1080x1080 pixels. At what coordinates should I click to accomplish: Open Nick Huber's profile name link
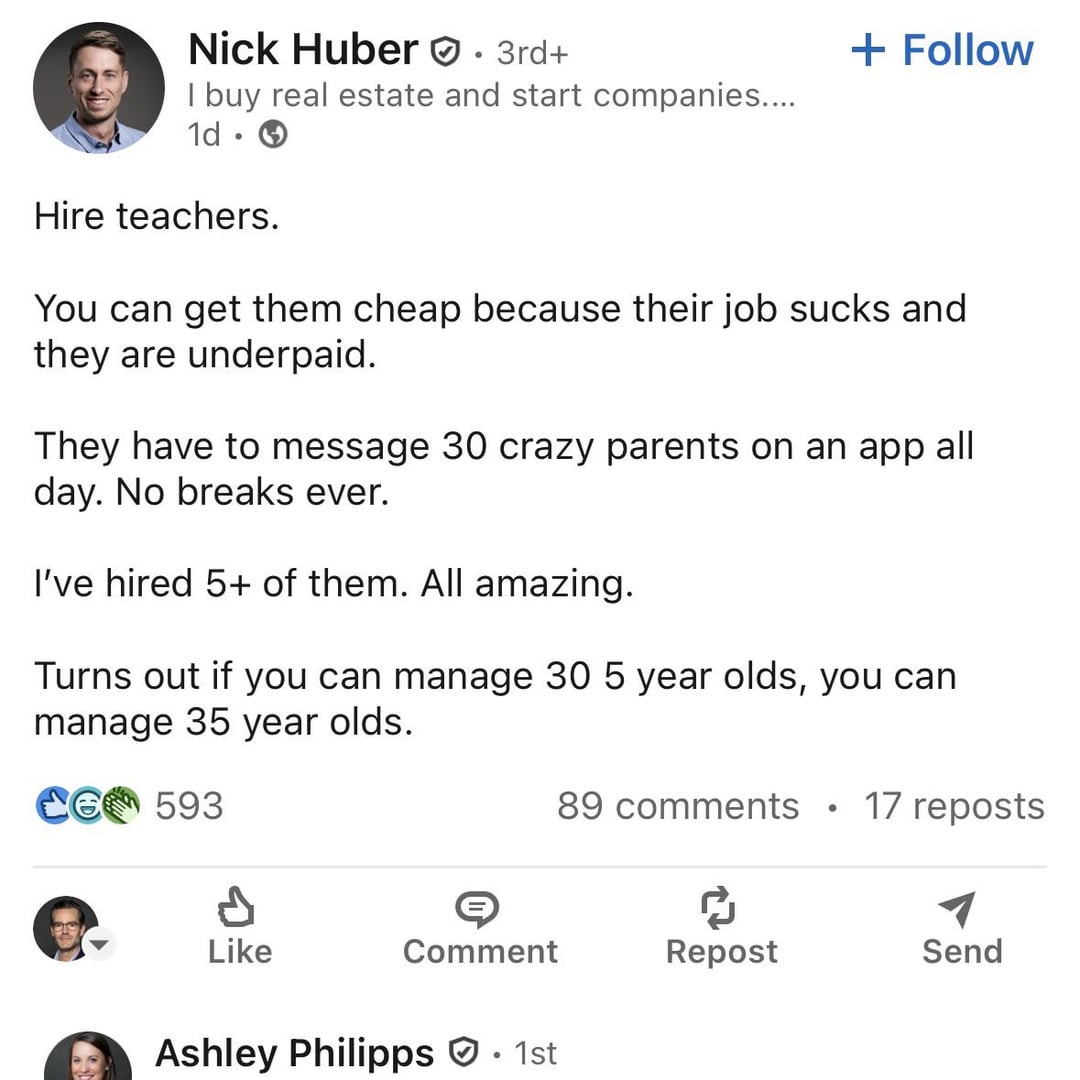[303, 50]
